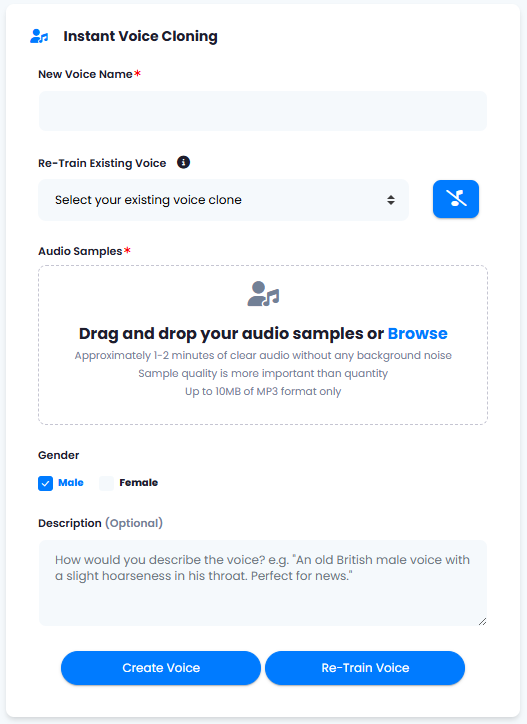Image resolution: width=527 pixels, height=724 pixels.
Task: Check the Female gender checkbox
Action: (x=106, y=483)
